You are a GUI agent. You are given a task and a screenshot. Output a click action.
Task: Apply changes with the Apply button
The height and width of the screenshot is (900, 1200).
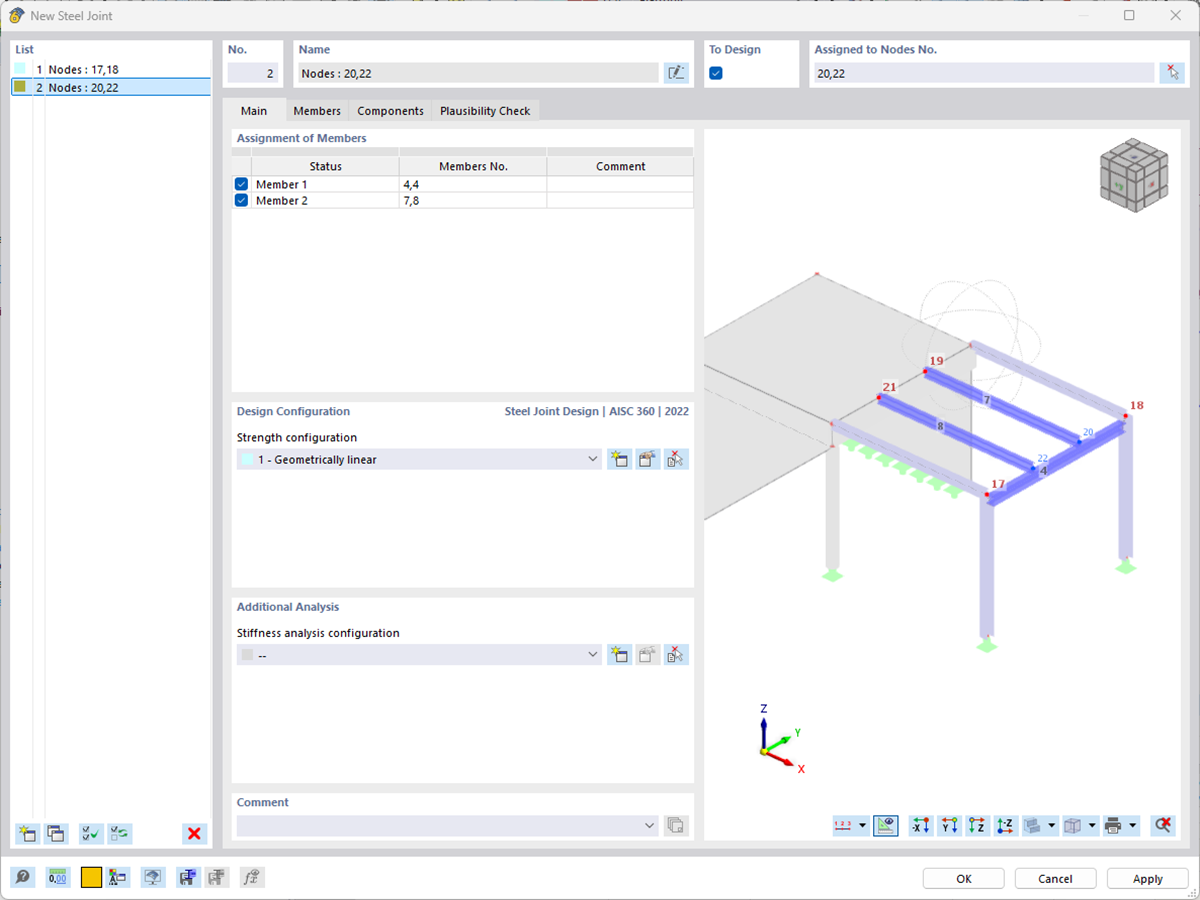click(x=1147, y=878)
